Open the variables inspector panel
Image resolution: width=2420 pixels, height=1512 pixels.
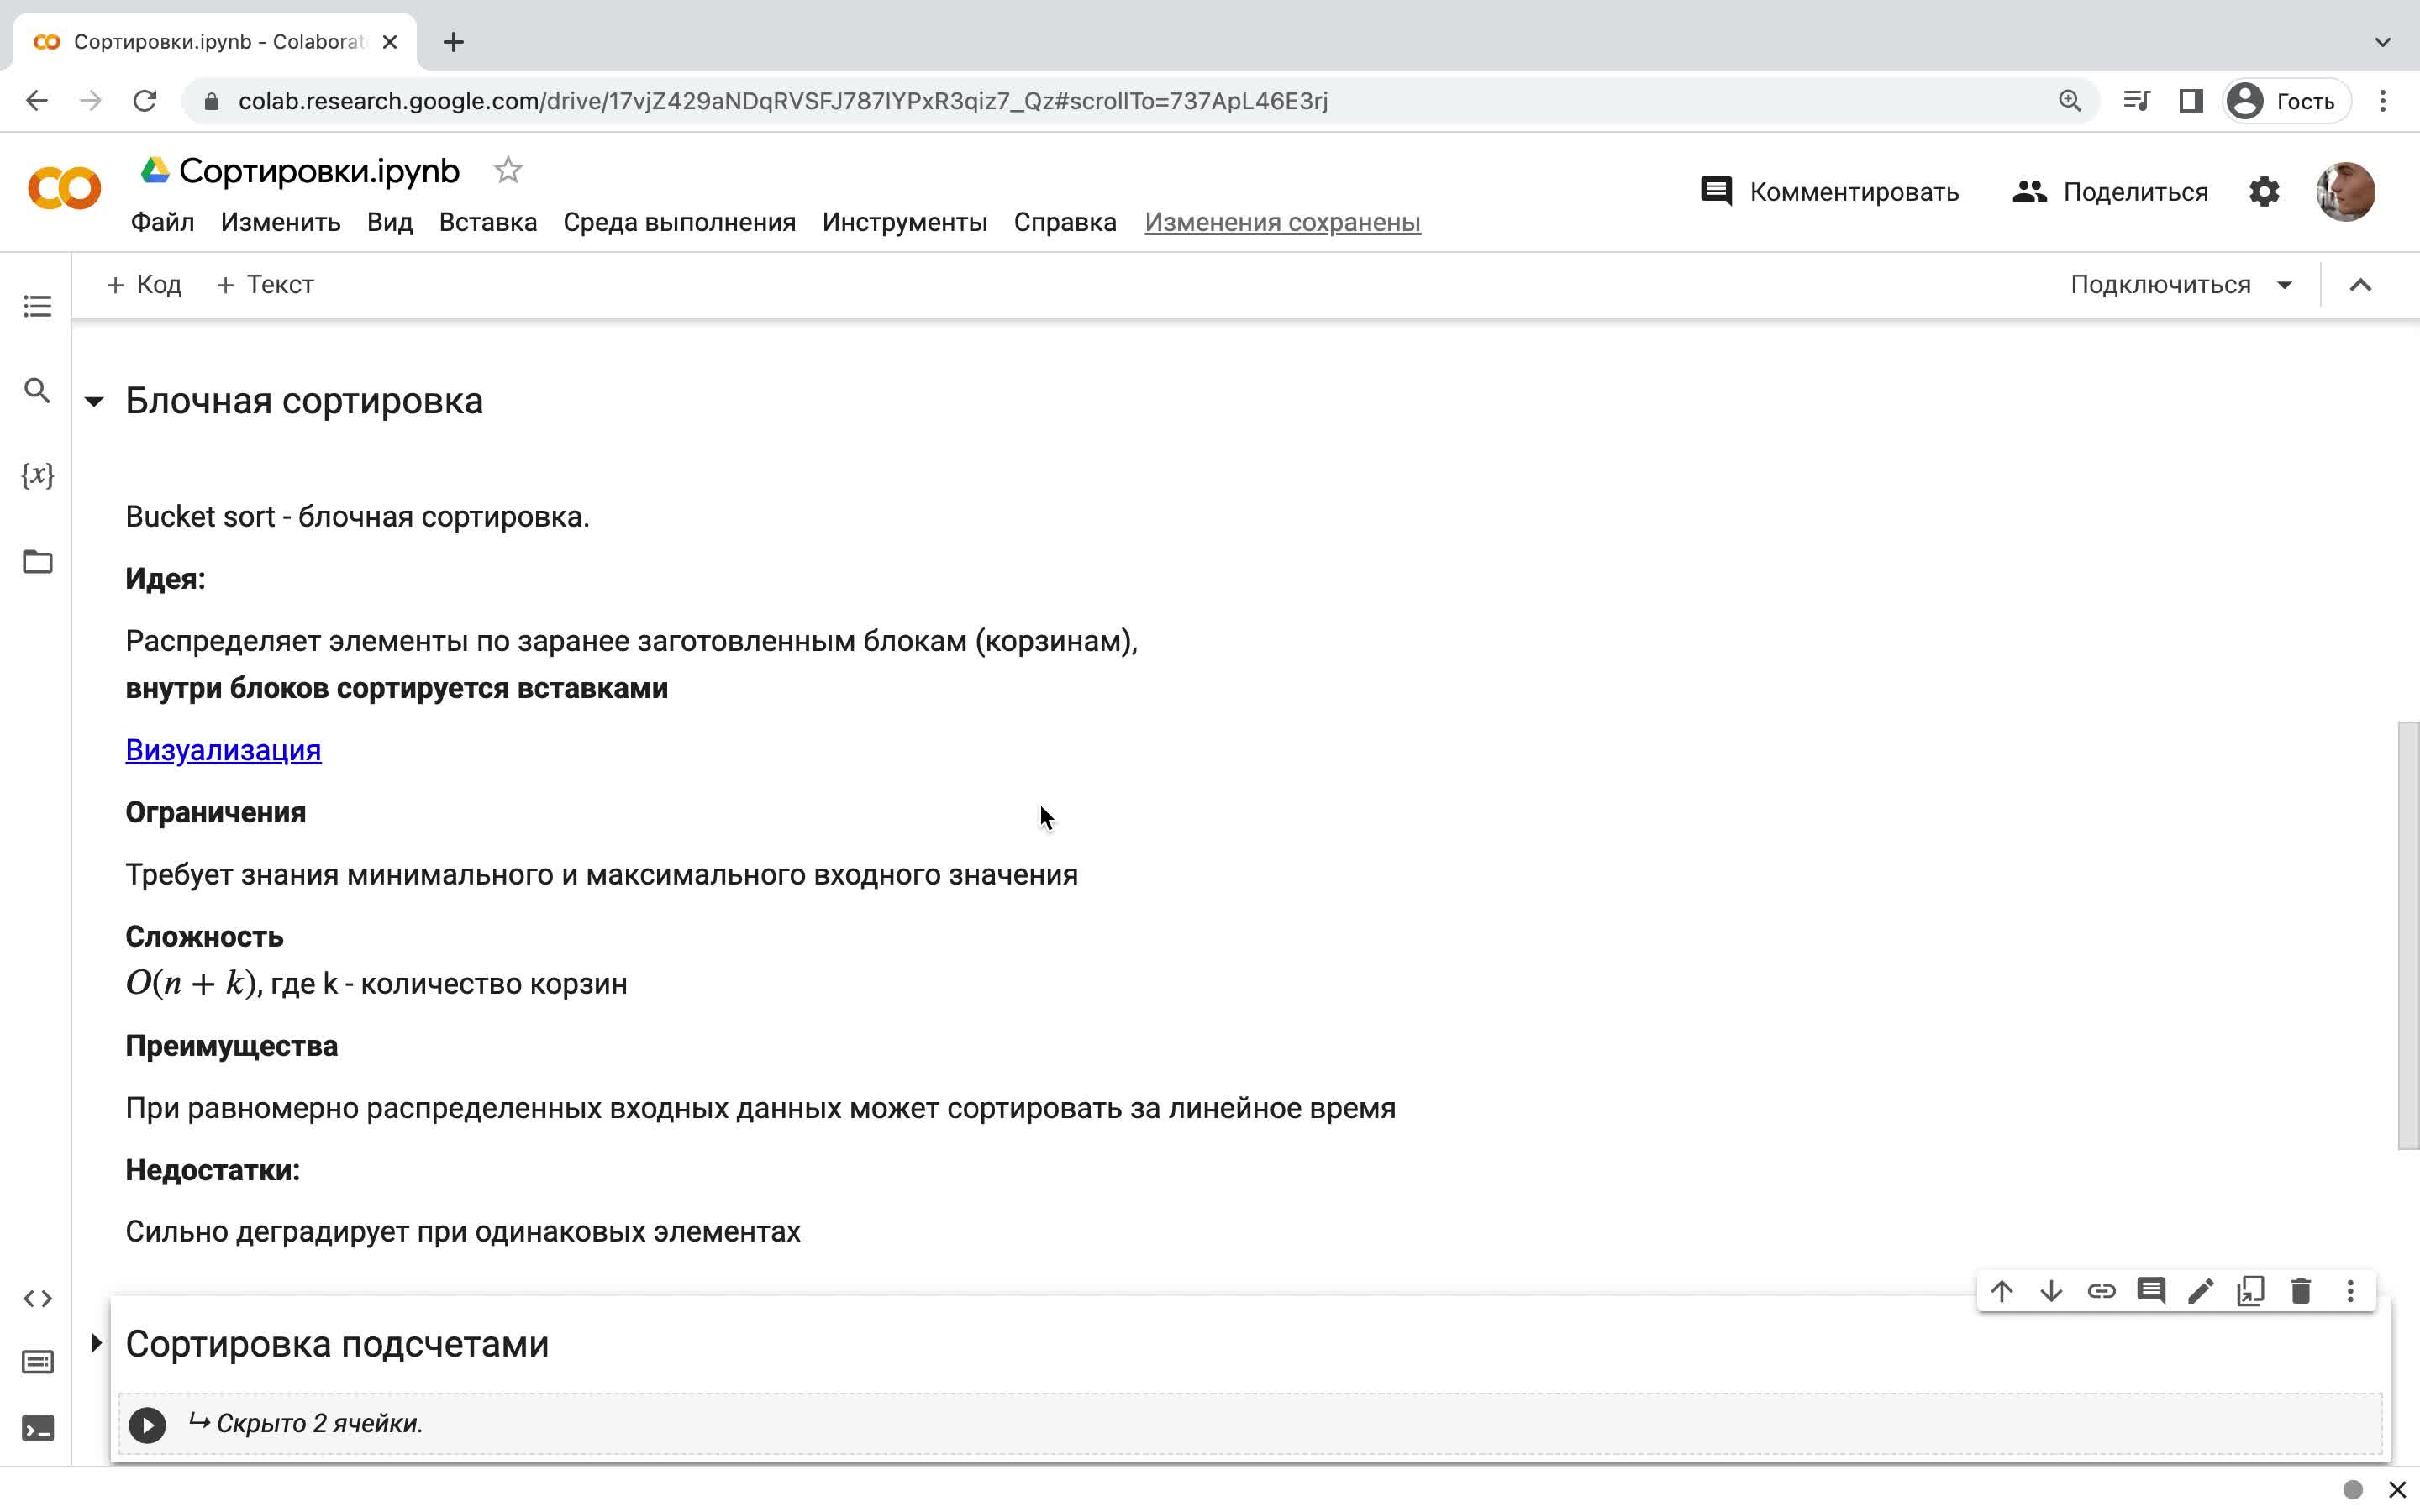(37, 475)
